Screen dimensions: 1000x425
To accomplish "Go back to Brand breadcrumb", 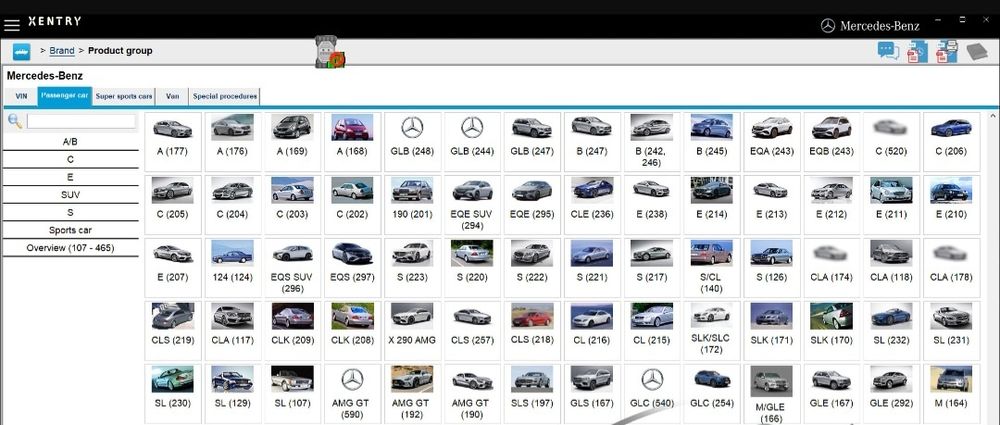I will click(62, 50).
